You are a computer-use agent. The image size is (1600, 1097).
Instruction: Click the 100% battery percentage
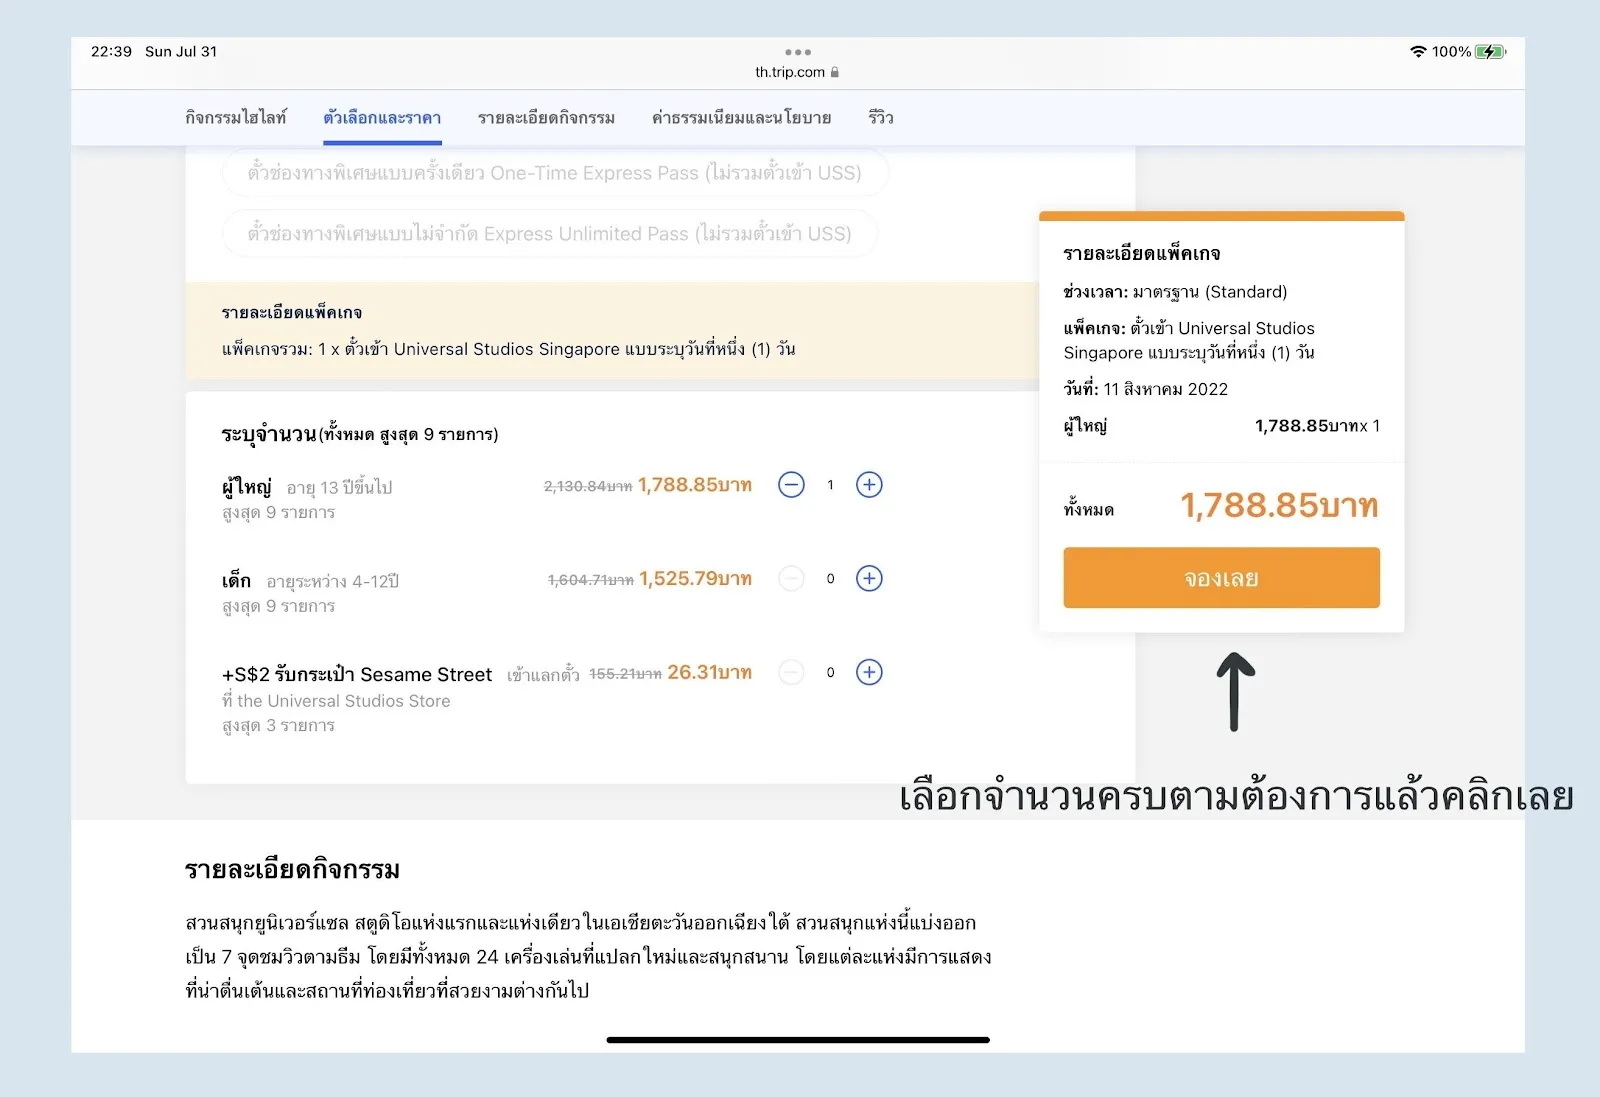tap(1451, 52)
